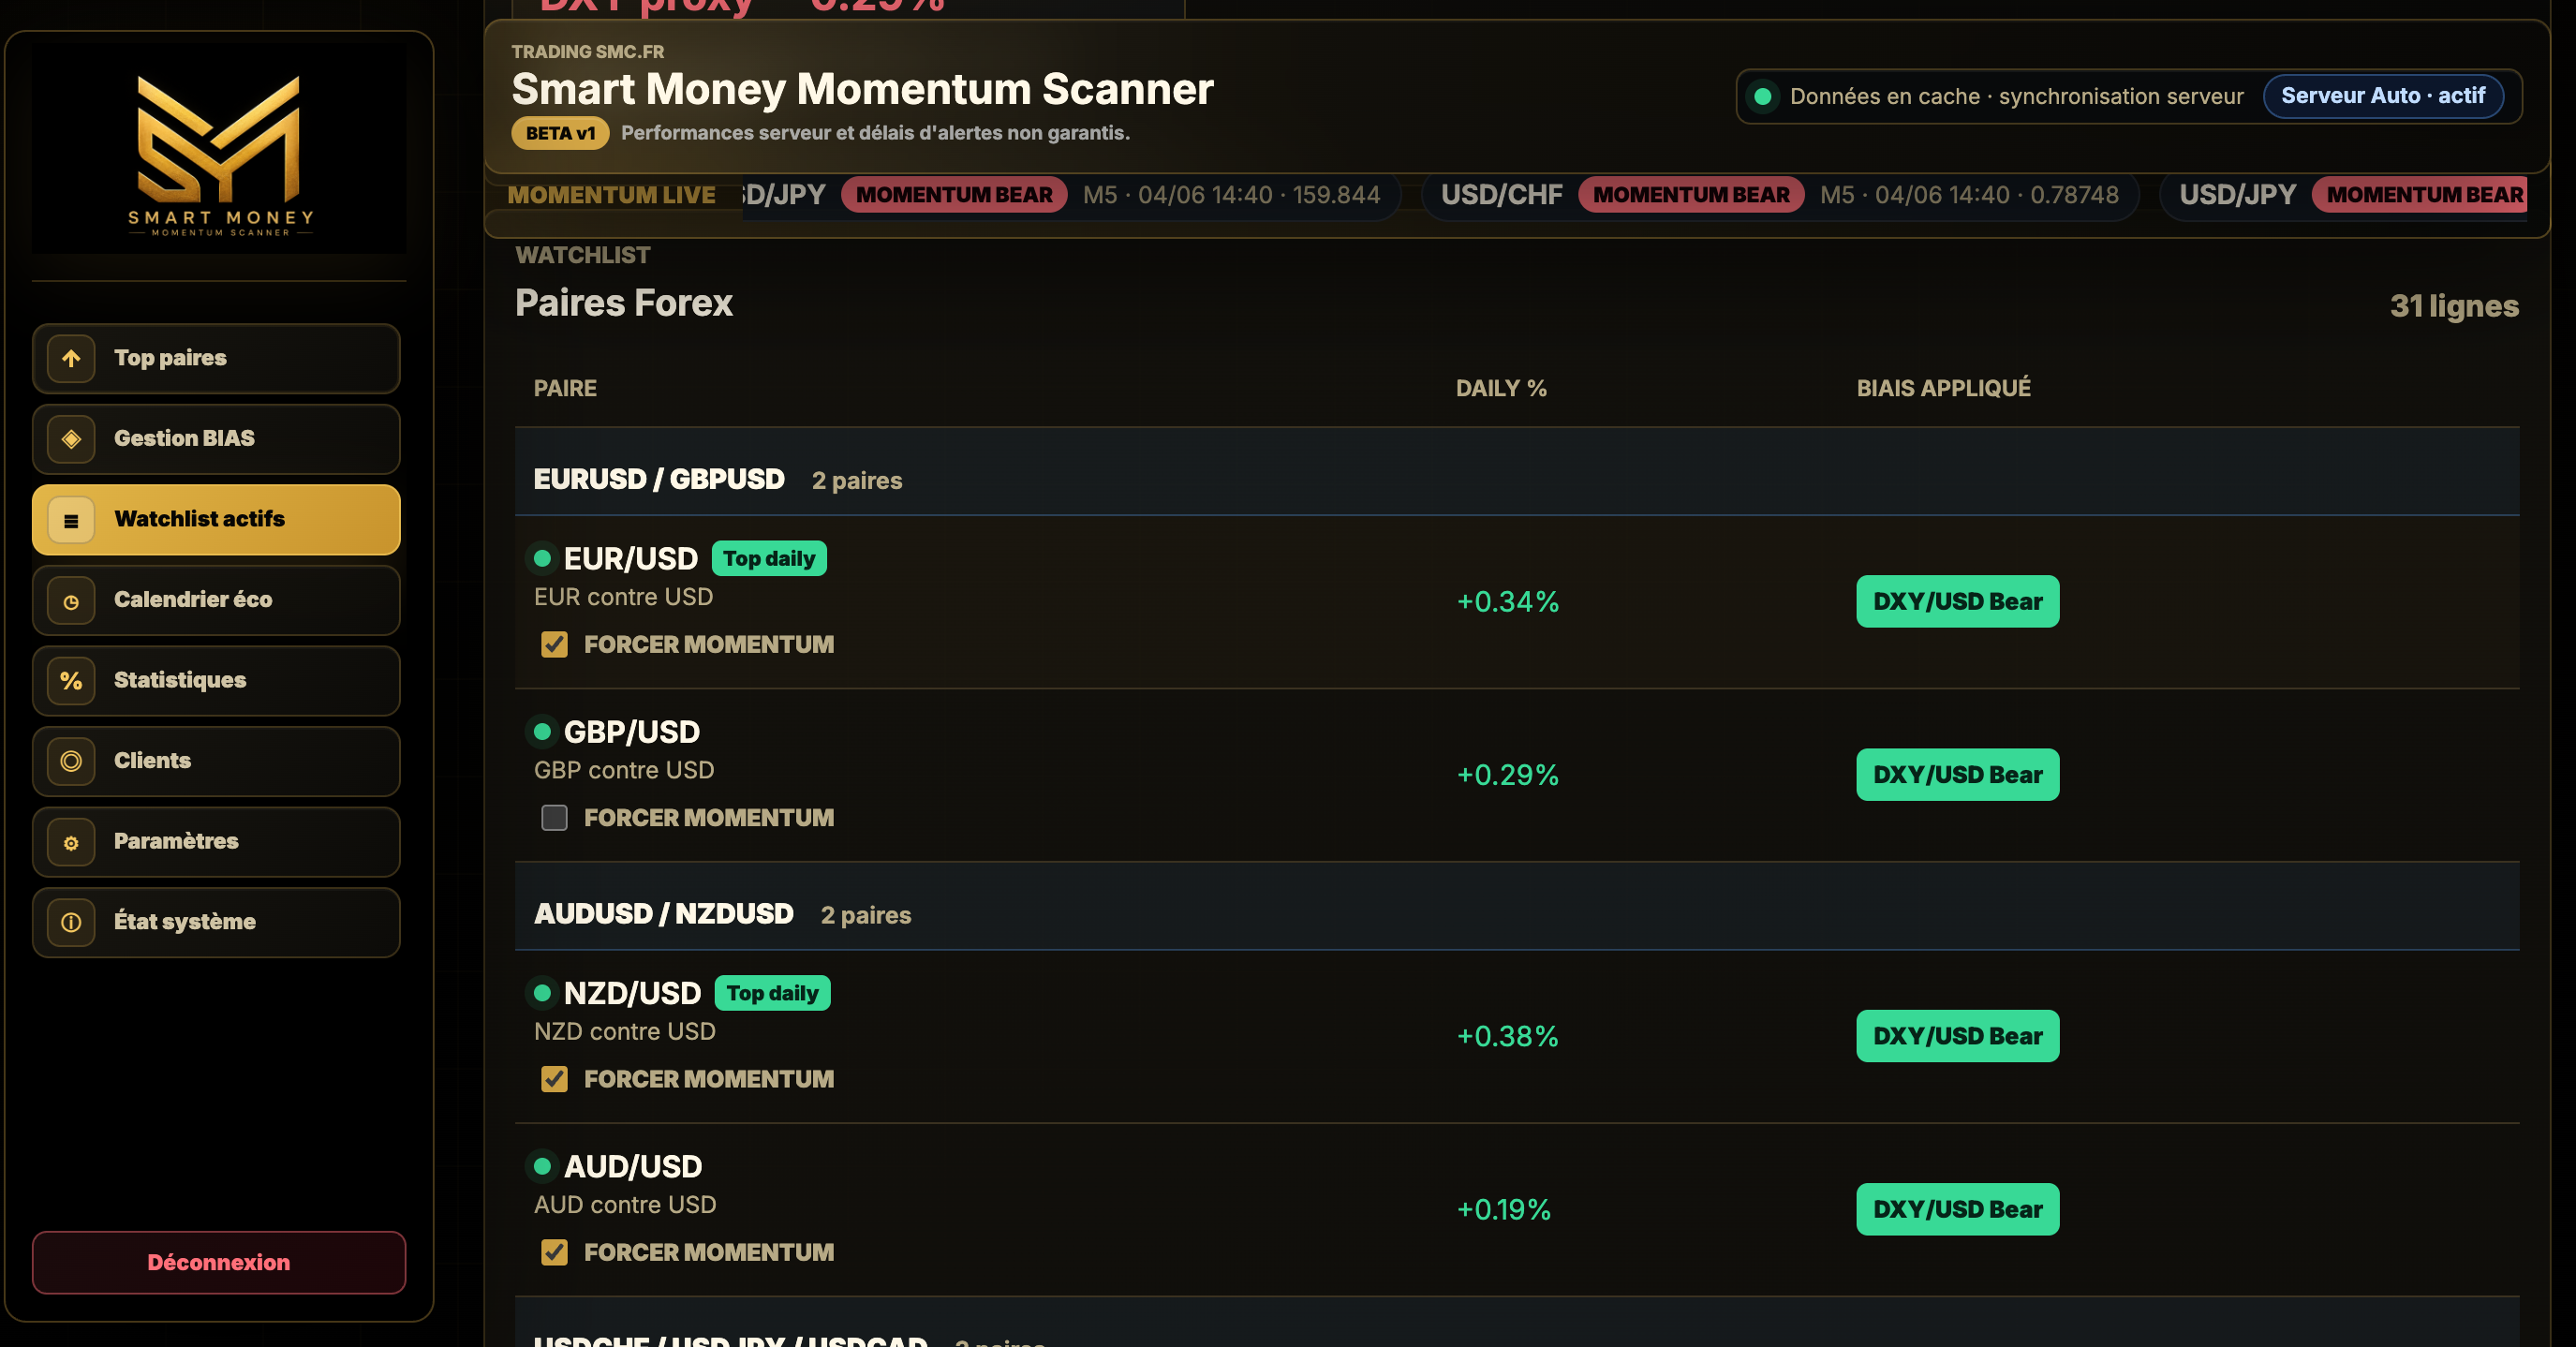Click the GBP/USD DXY/USD Bear badge

coord(1958,775)
